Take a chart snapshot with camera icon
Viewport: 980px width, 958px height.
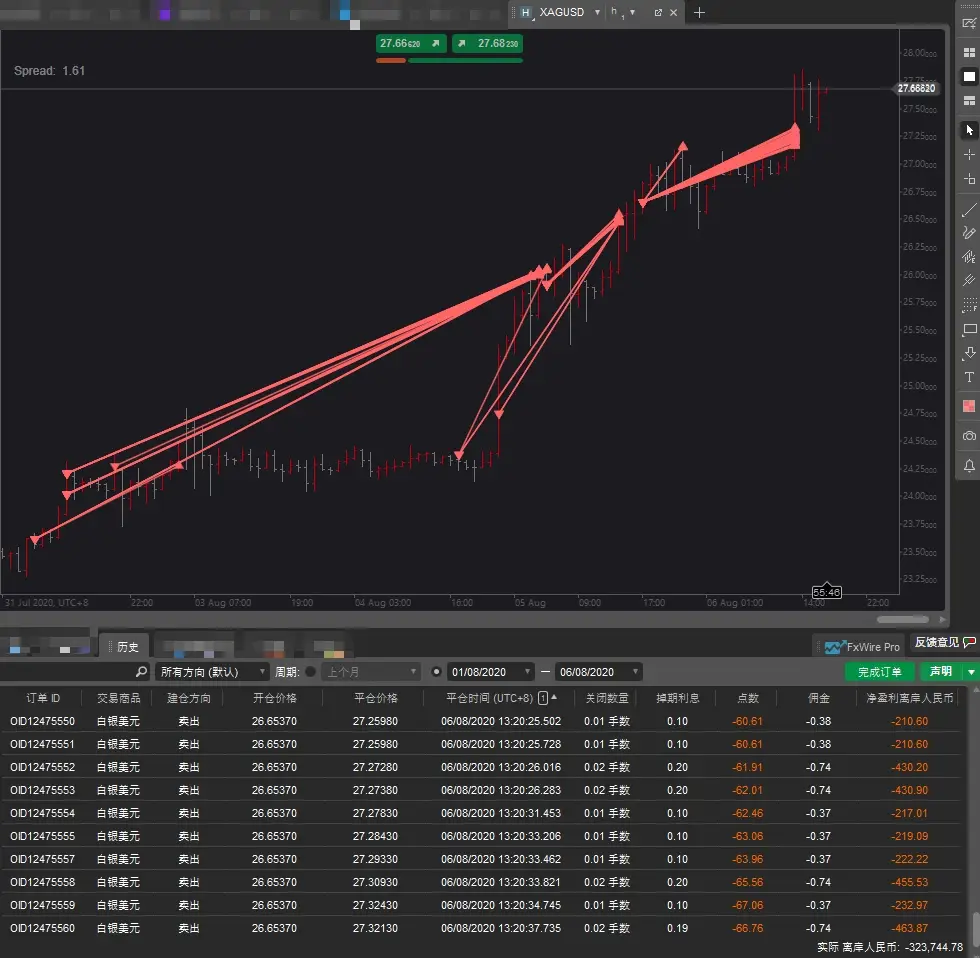[x=969, y=436]
